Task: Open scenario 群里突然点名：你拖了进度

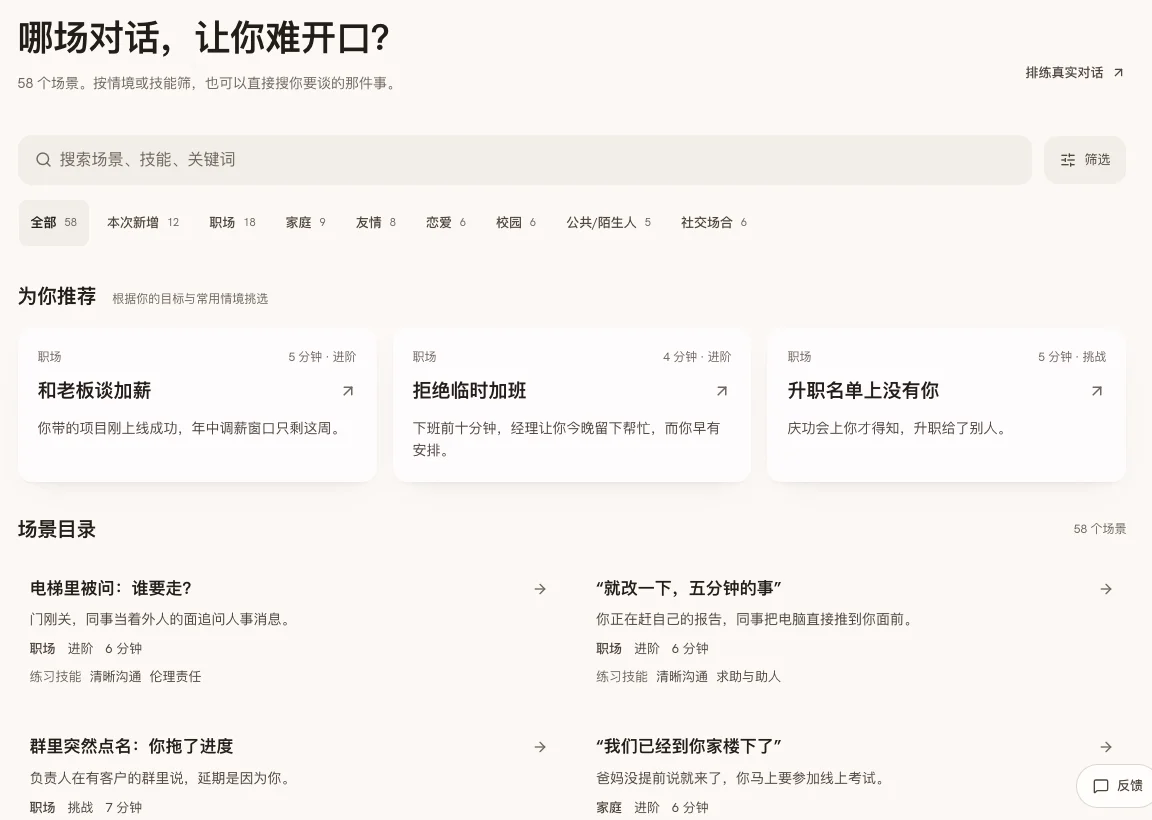Action: click(132, 747)
